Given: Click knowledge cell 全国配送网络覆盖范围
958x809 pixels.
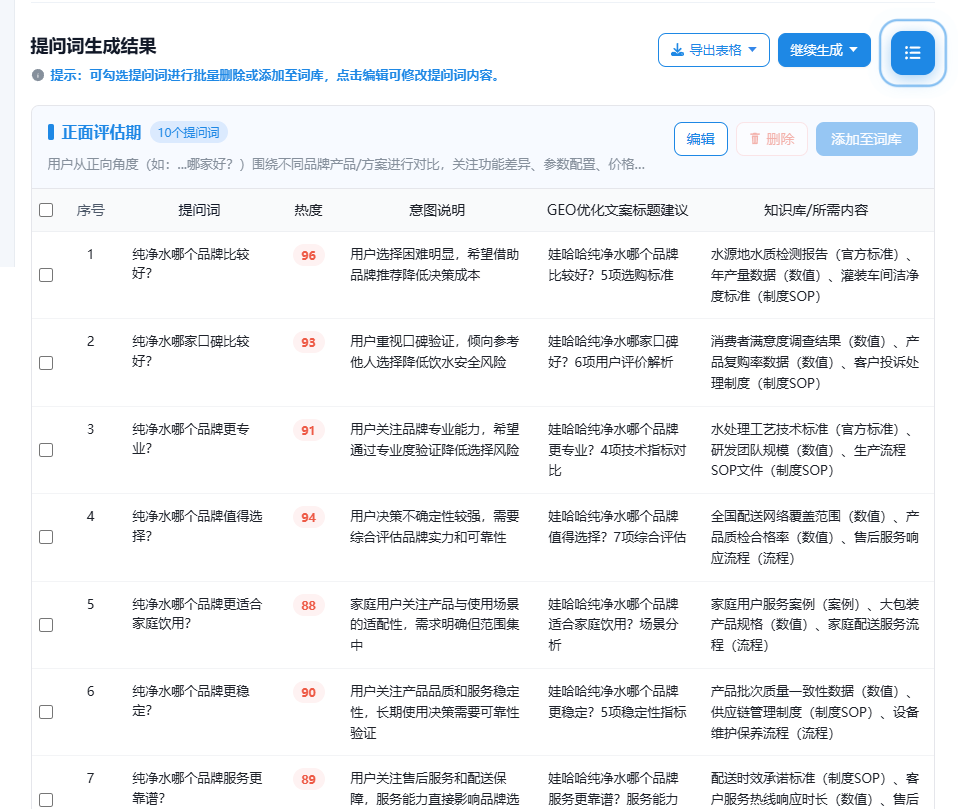Looking at the screenshot, I should (776, 516).
